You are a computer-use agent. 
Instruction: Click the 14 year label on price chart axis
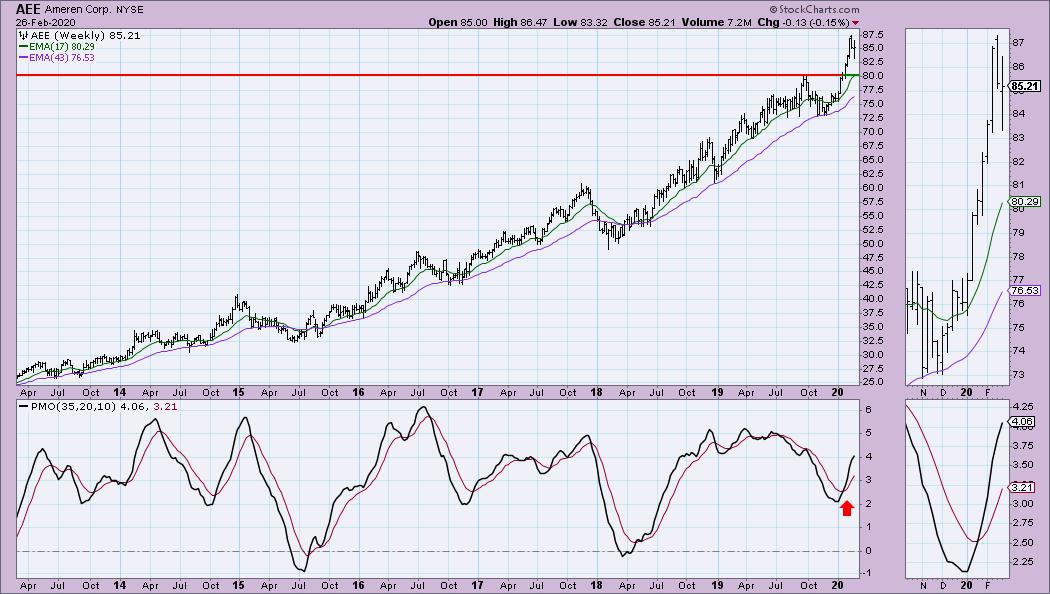(120, 392)
